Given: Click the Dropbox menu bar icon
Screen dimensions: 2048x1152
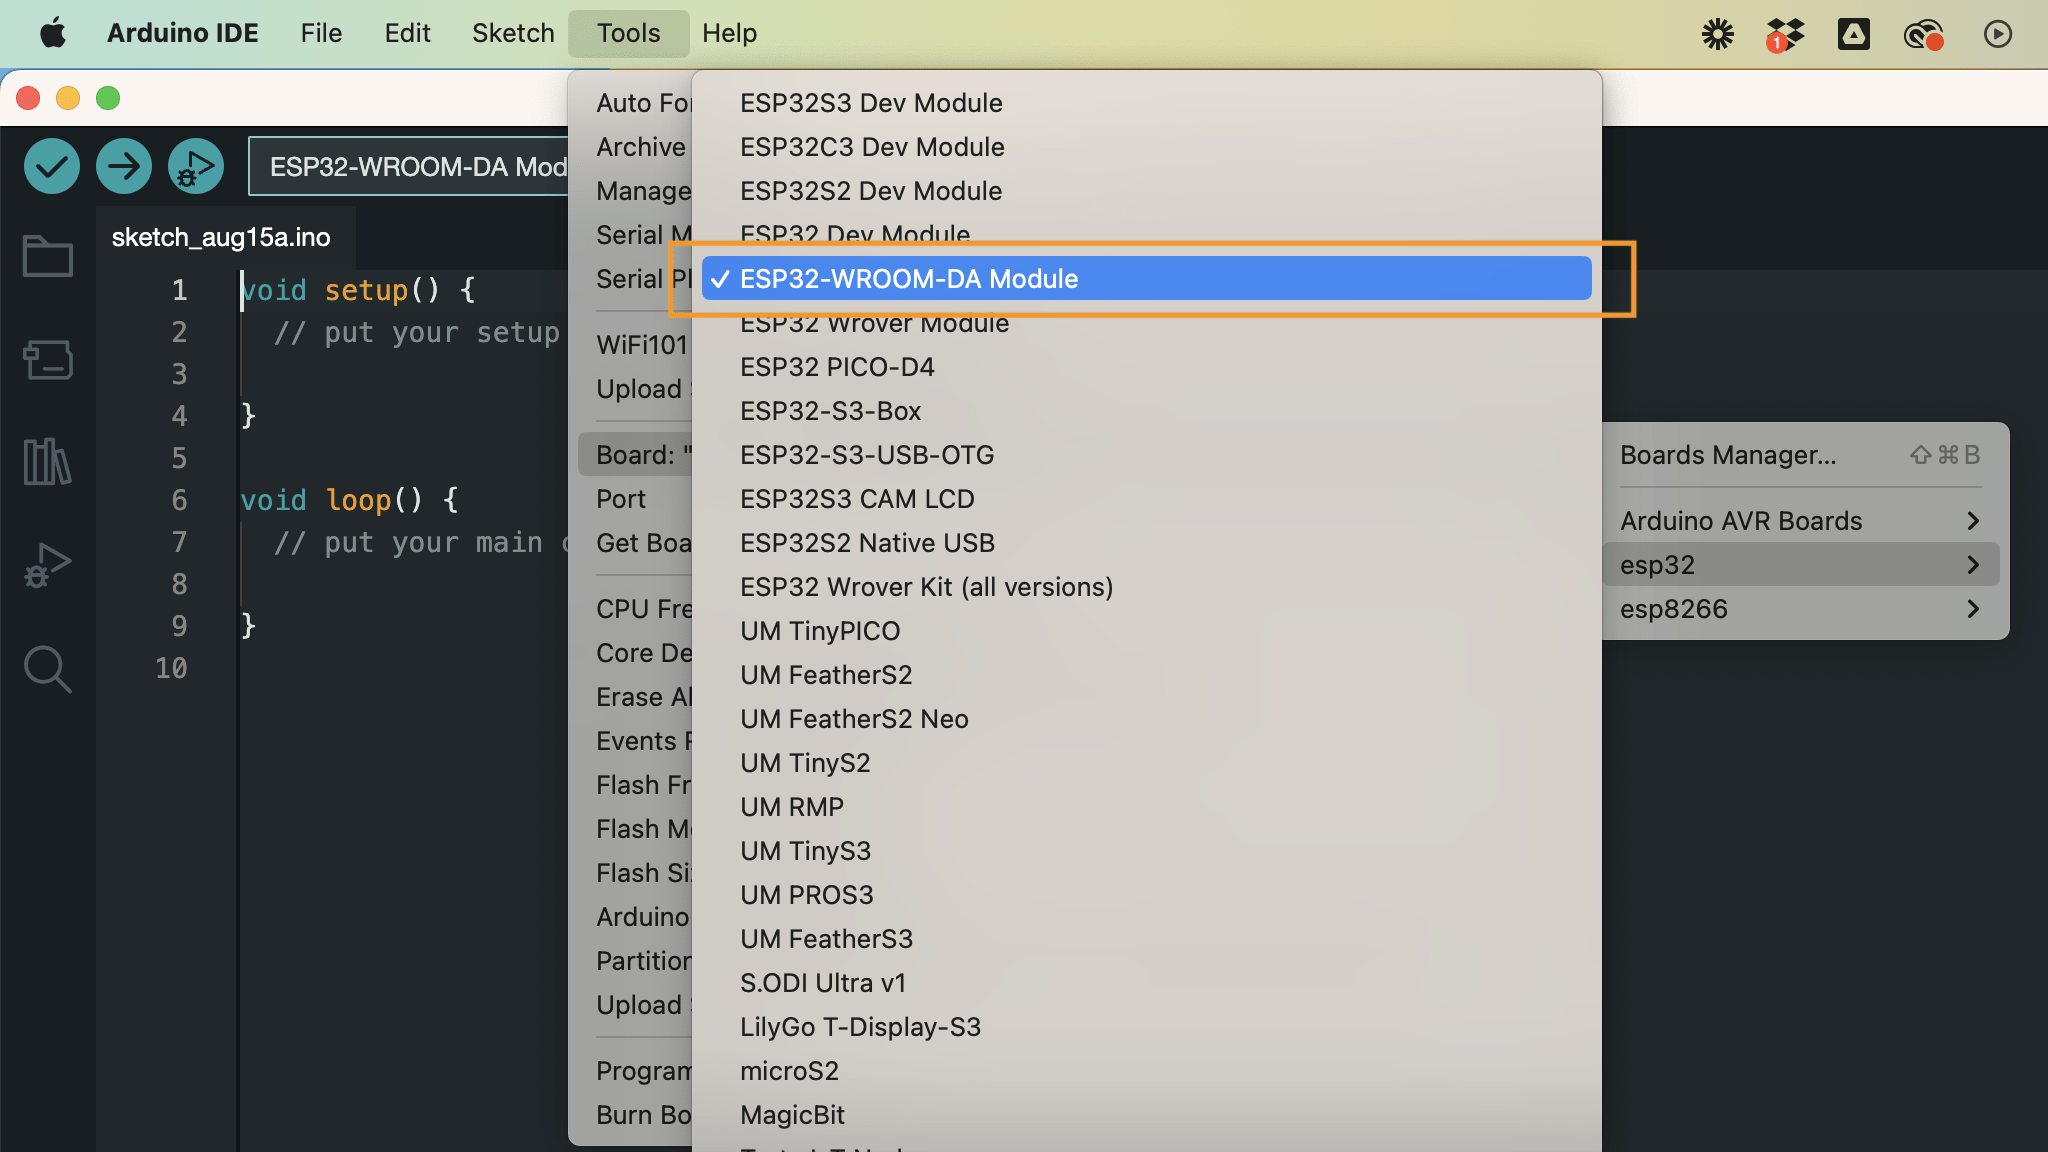Looking at the screenshot, I should point(1785,35).
